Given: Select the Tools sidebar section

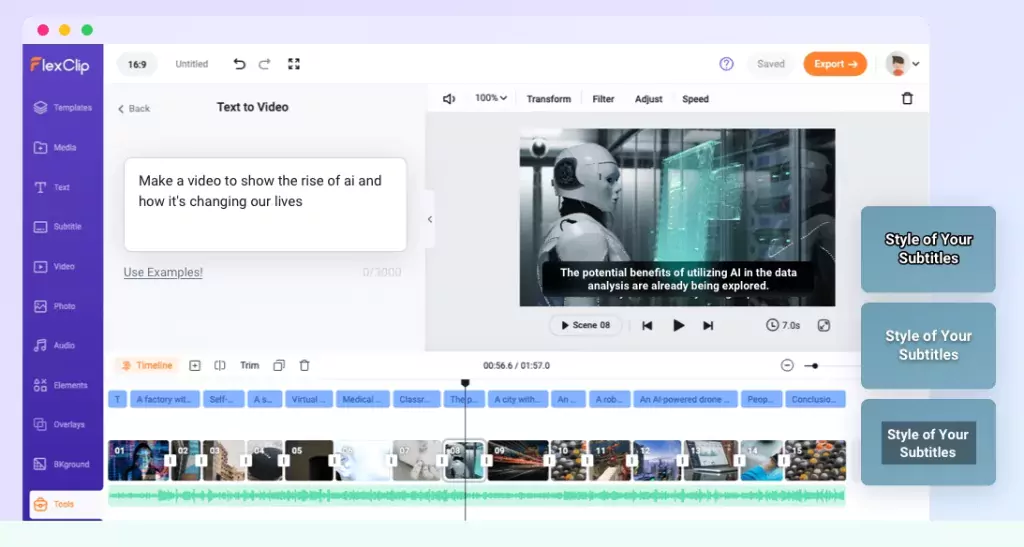Looking at the screenshot, I should tap(66, 504).
